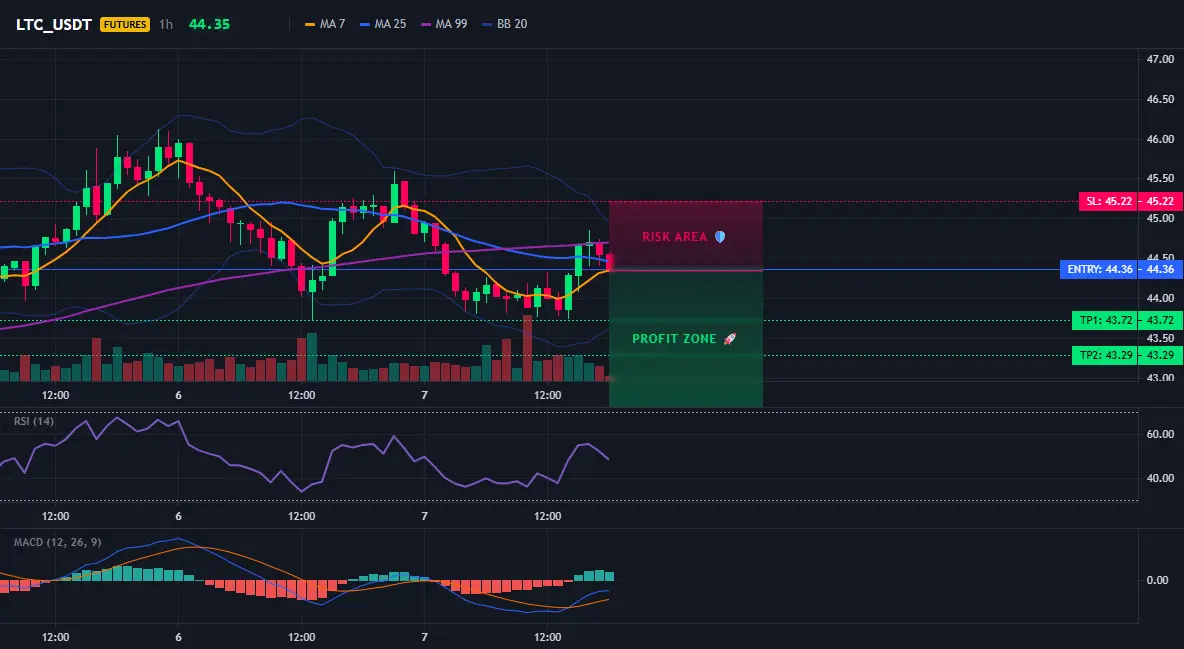Select the 1h timeframe label
Image resolution: width=1184 pixels, height=649 pixels.
166,24
